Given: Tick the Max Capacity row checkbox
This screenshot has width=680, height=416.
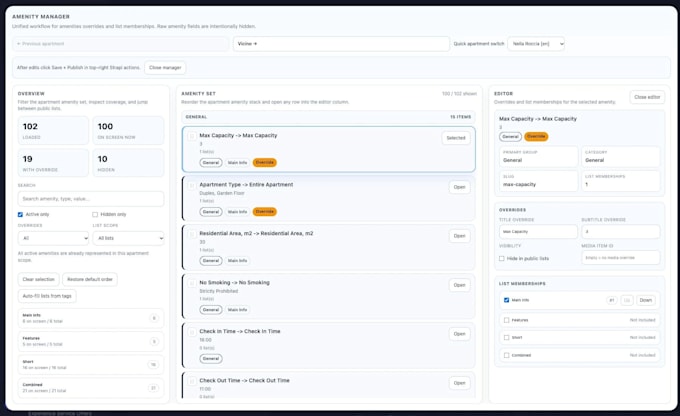Looking at the screenshot, I should pos(191,136).
